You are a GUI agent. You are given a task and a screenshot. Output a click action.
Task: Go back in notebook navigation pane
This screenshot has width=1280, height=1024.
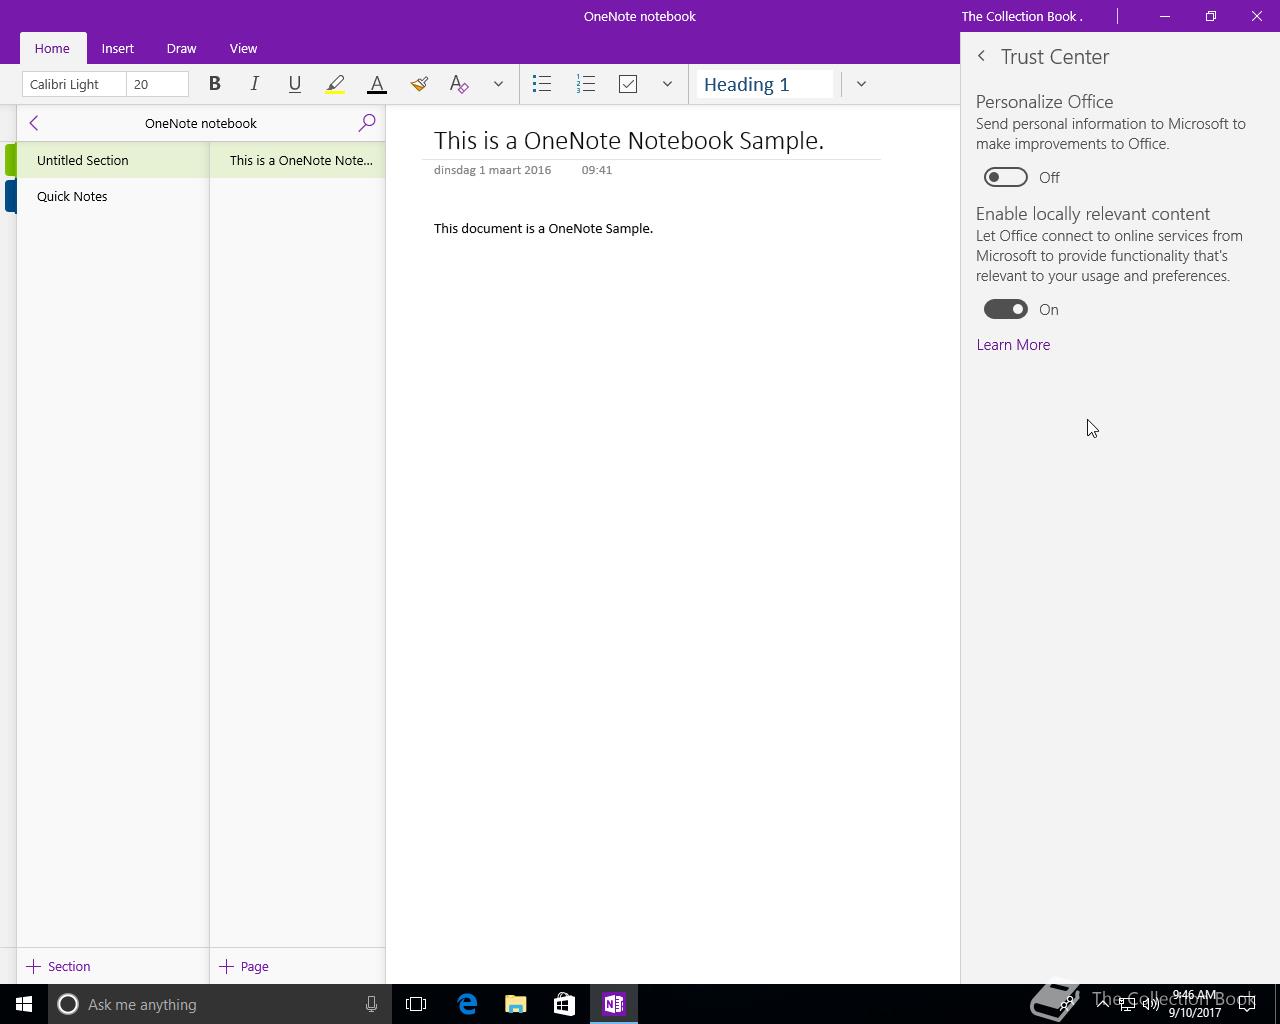click(x=34, y=123)
